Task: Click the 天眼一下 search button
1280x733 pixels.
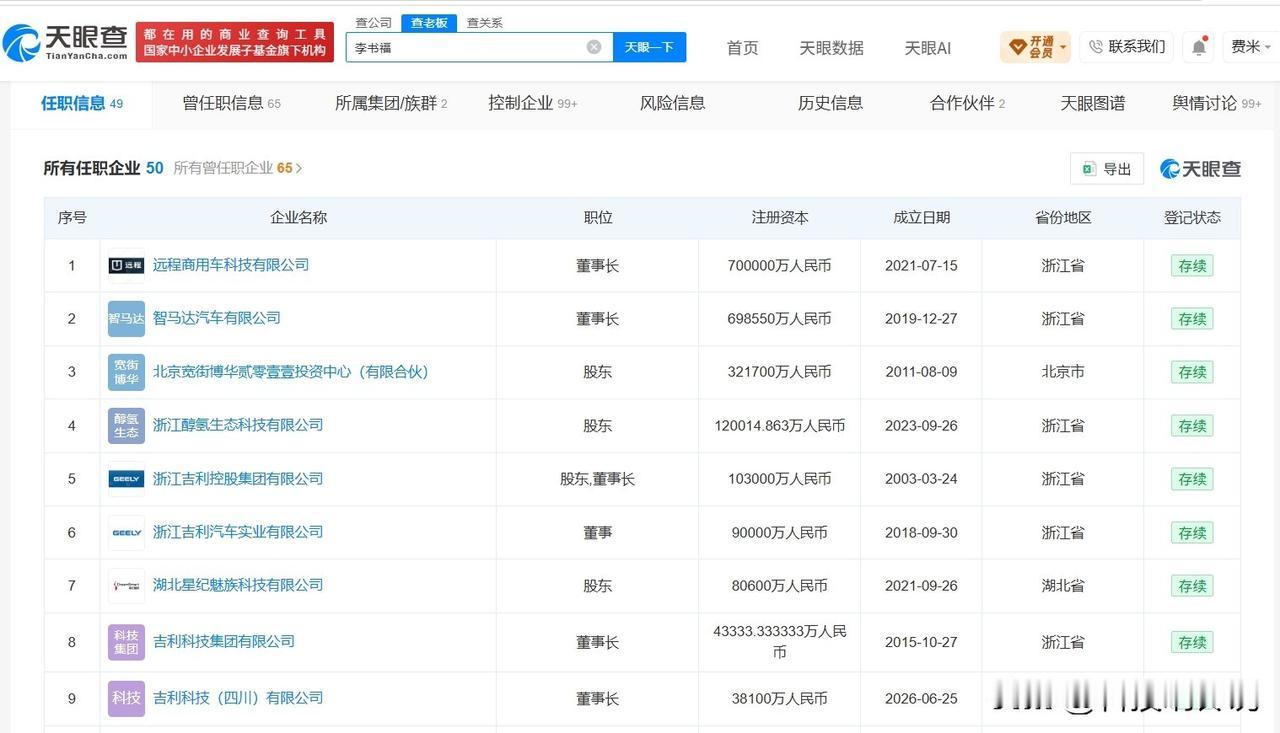Action: pos(649,47)
